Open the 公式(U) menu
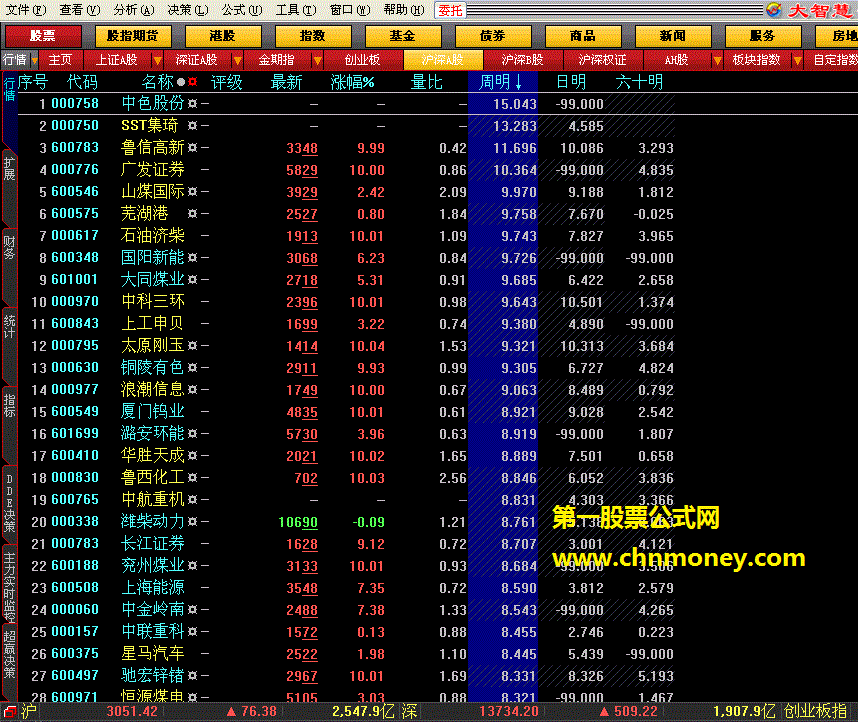 (242, 10)
